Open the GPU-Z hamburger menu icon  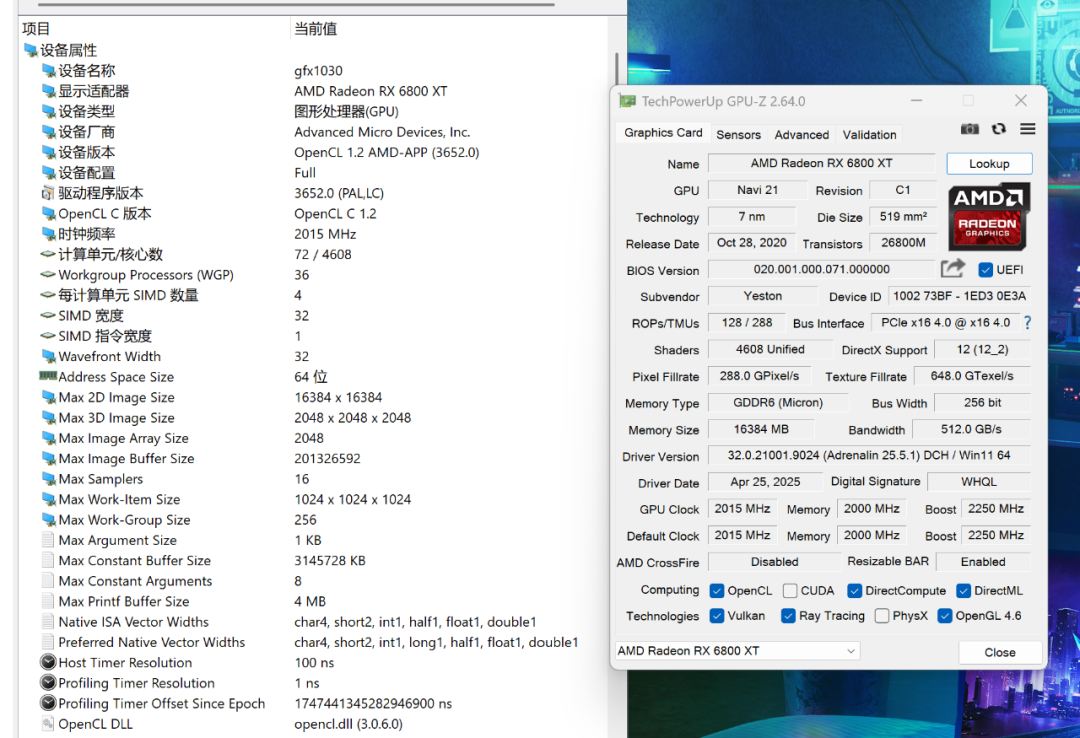click(1028, 129)
